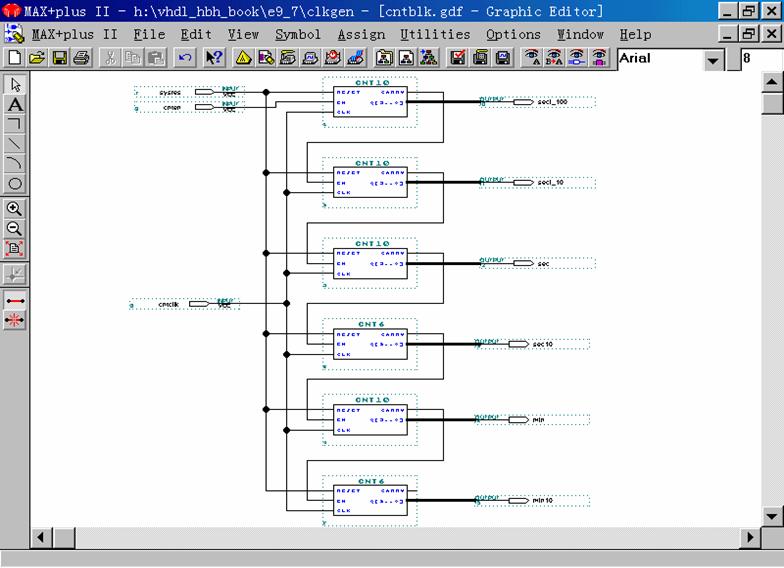The height and width of the screenshot is (568, 784).
Task: Click the greyed Connection Dot tool
Action: tap(15, 274)
